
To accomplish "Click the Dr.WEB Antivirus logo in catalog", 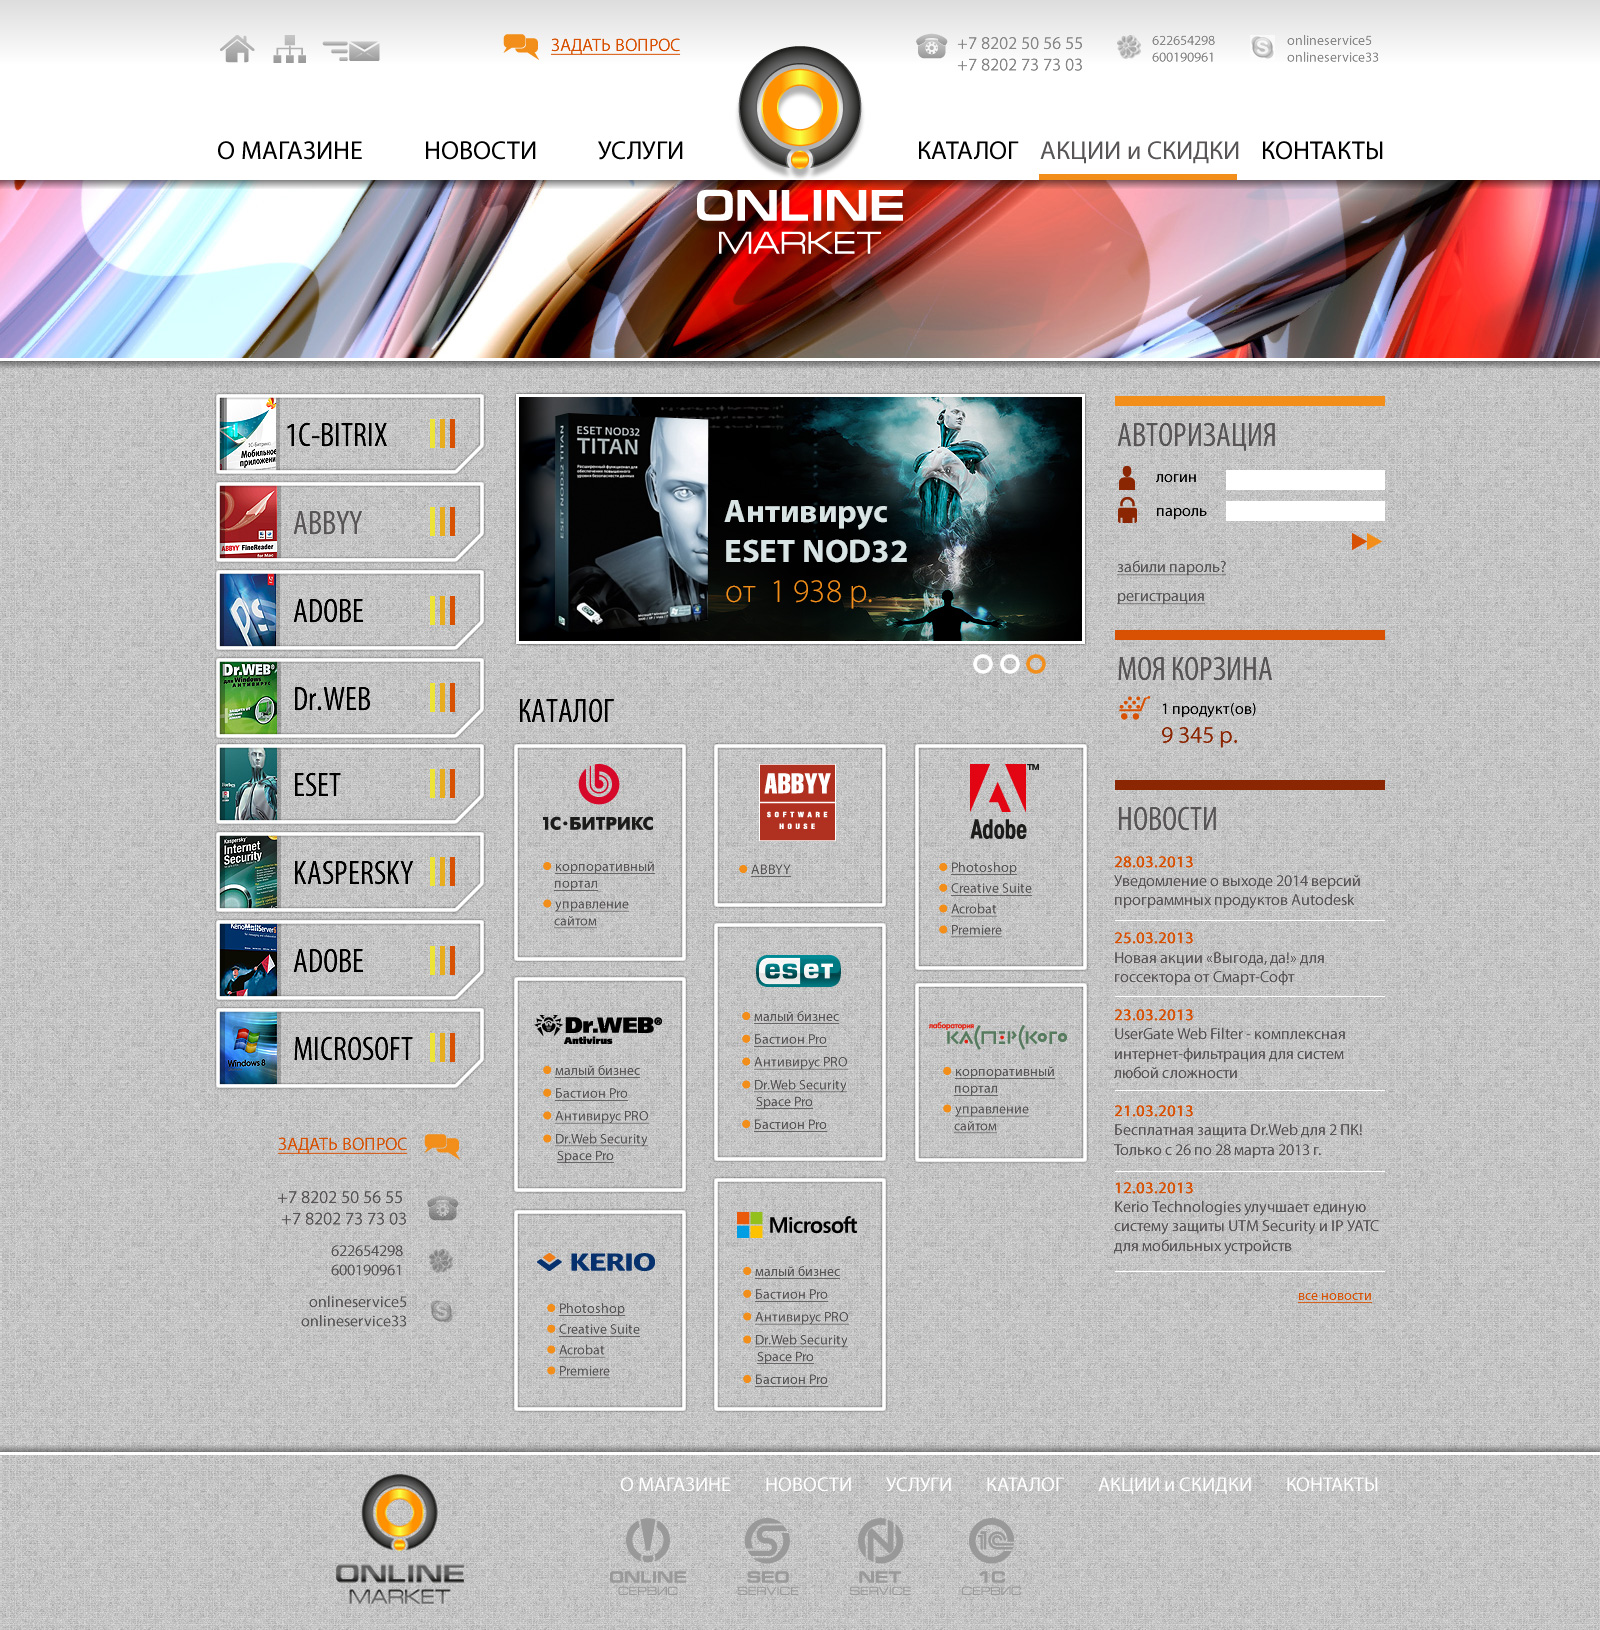I will coord(599,1029).
